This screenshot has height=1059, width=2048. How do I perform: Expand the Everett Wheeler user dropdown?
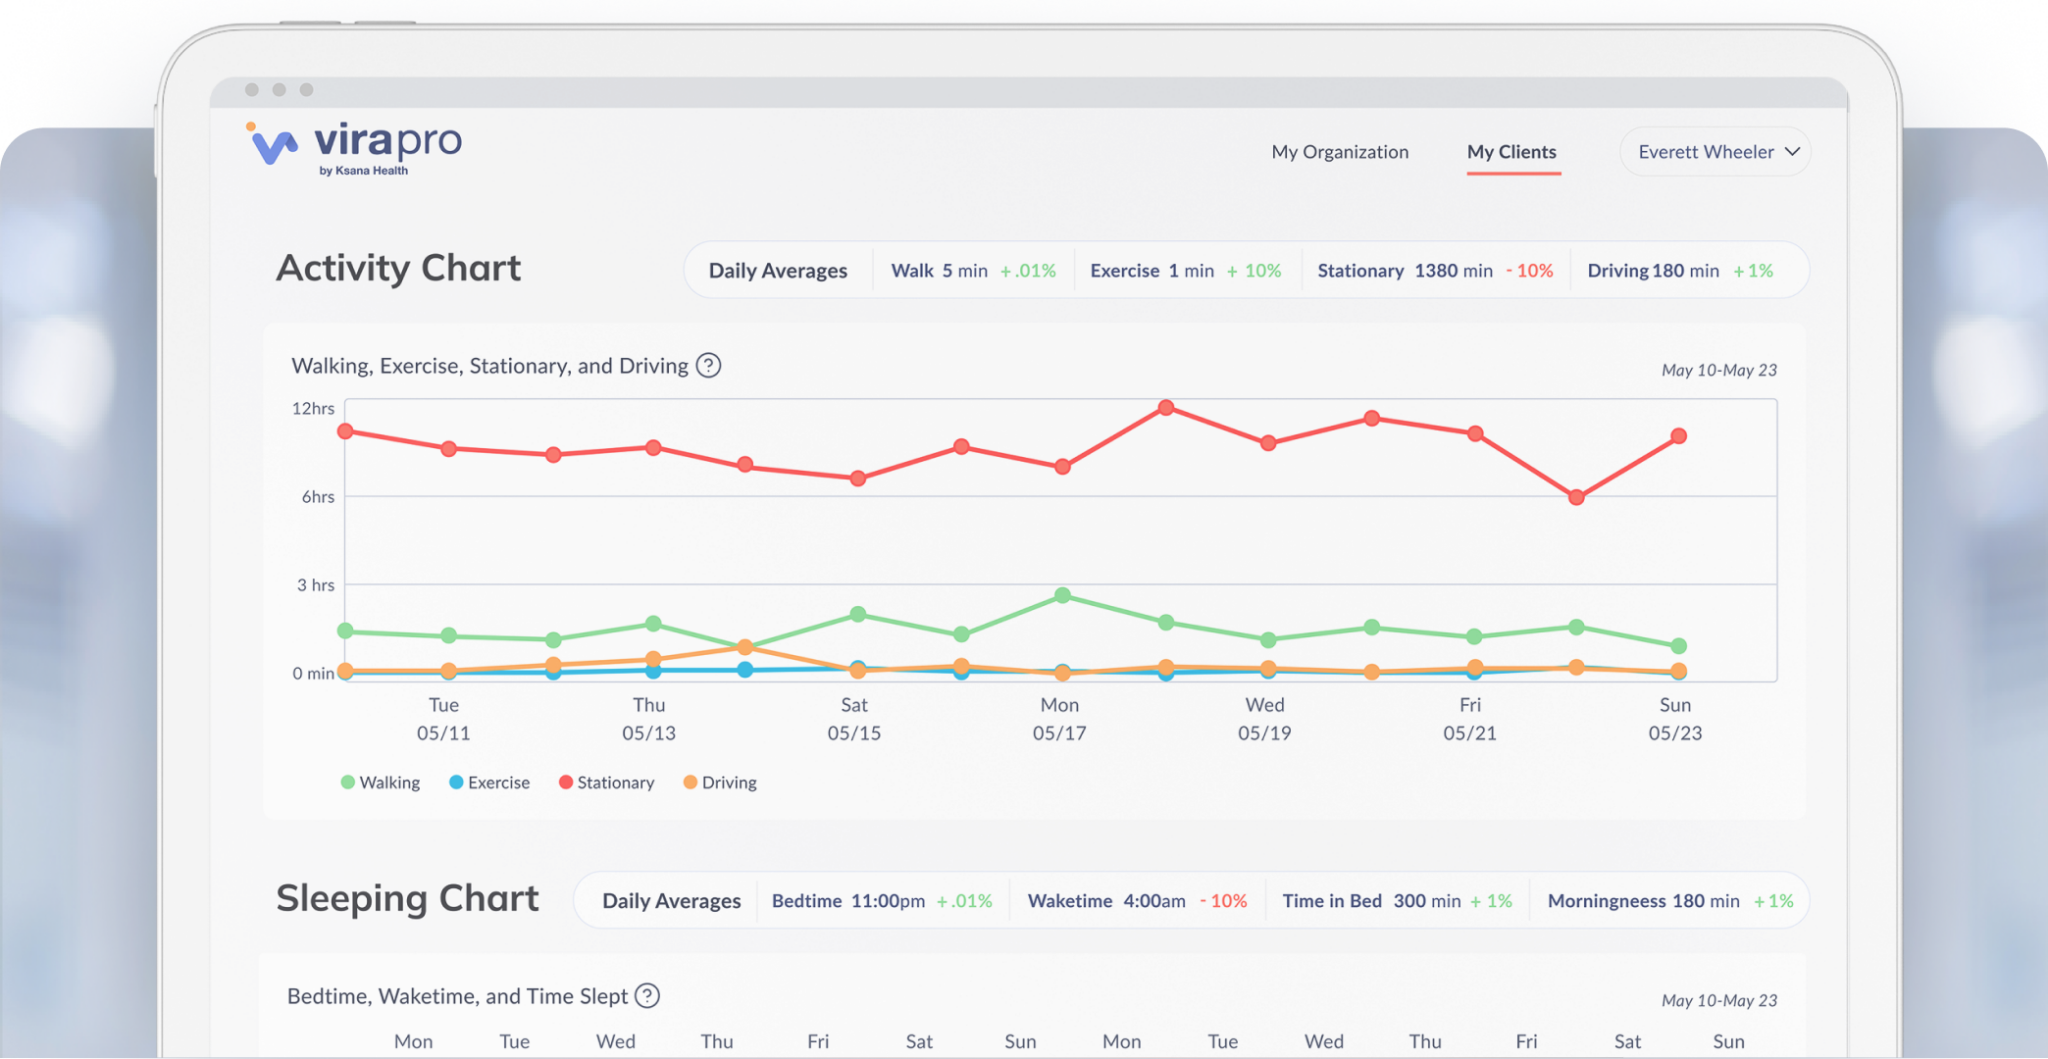coord(1716,152)
